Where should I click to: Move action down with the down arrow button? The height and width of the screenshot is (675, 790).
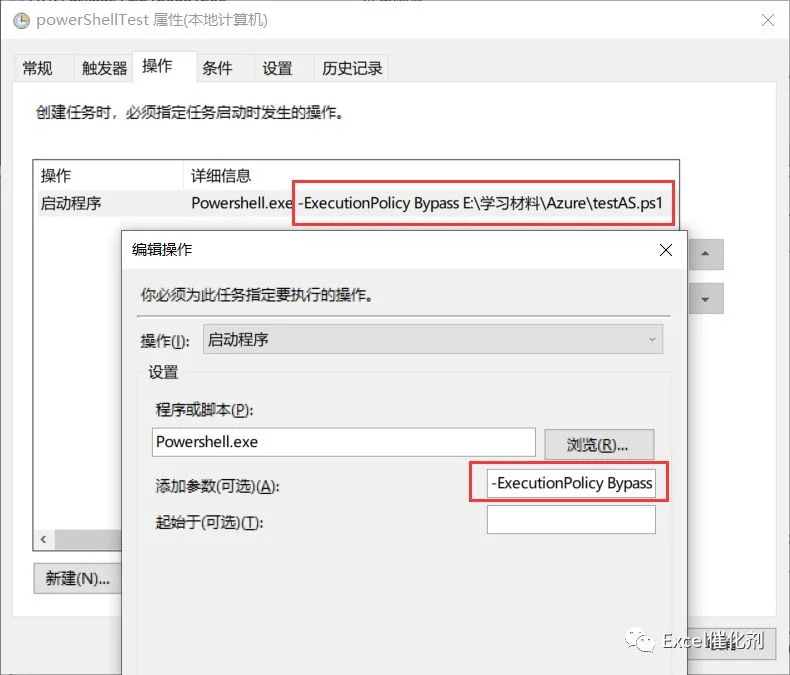click(705, 298)
